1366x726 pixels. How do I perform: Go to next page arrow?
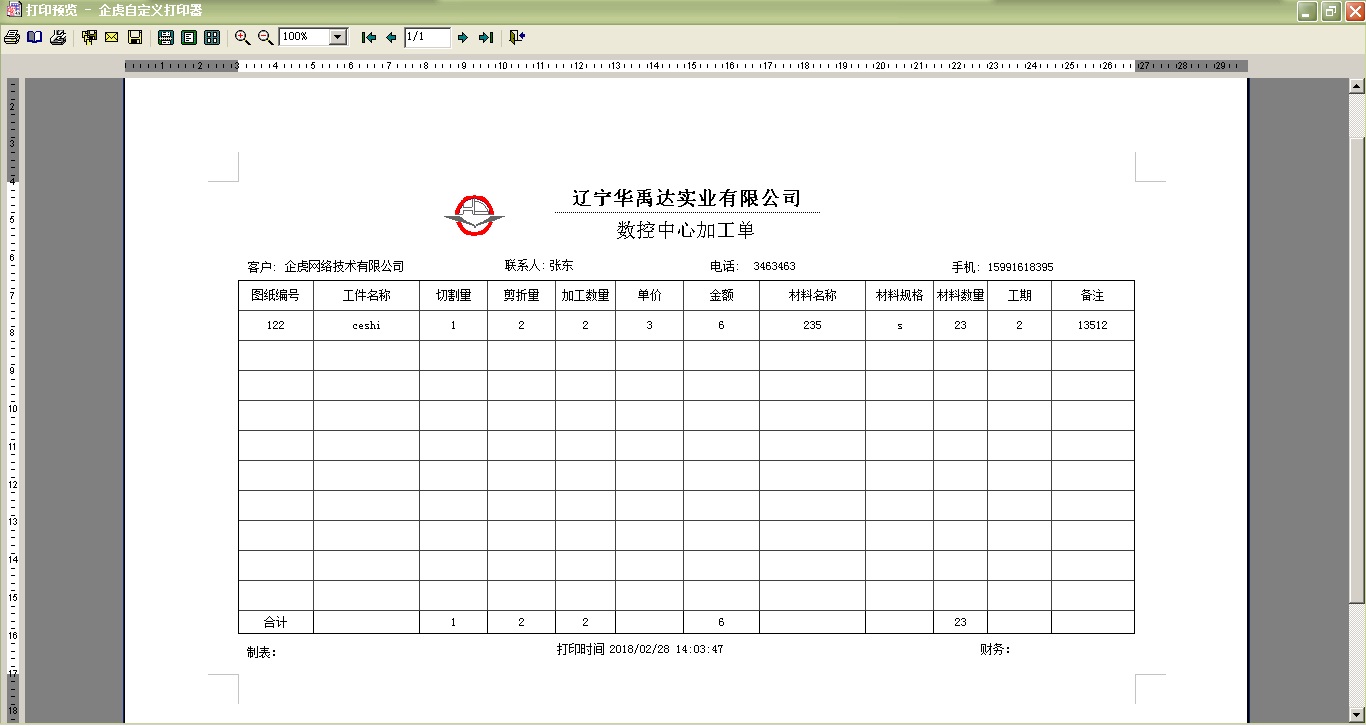[463, 37]
